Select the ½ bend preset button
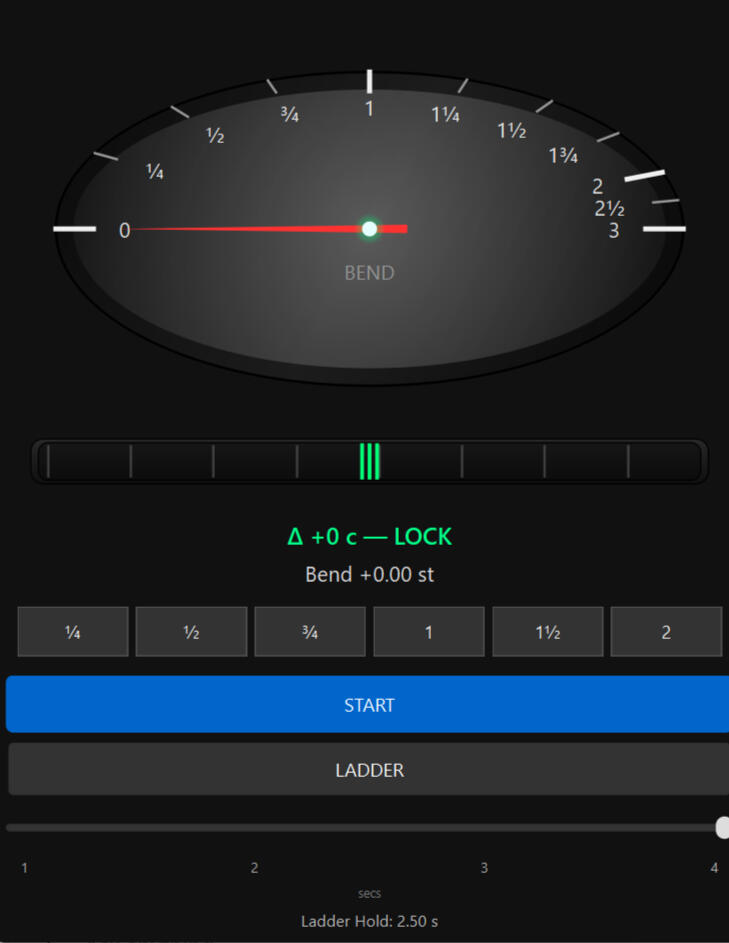The image size is (729, 943). pyautogui.click(x=191, y=632)
